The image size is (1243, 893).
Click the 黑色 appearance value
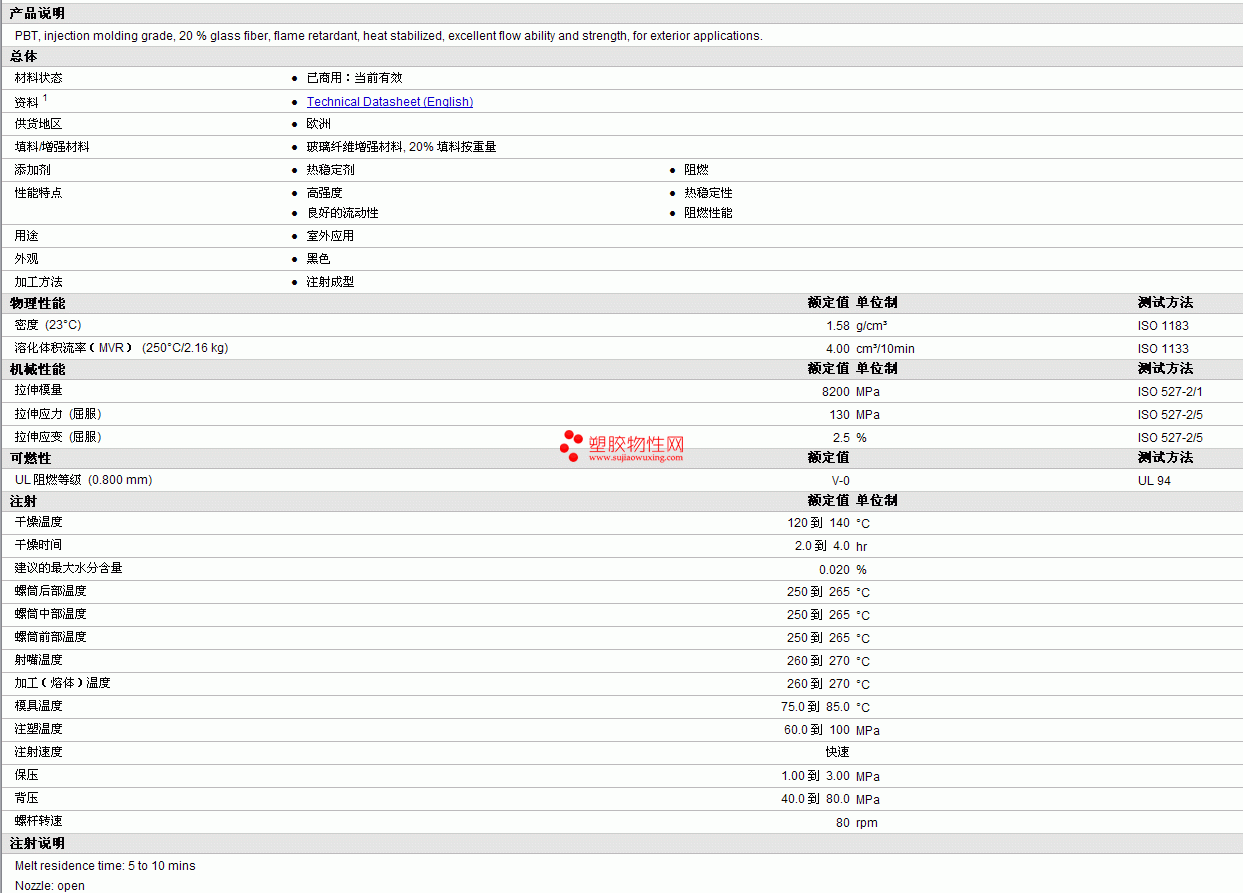tap(318, 259)
